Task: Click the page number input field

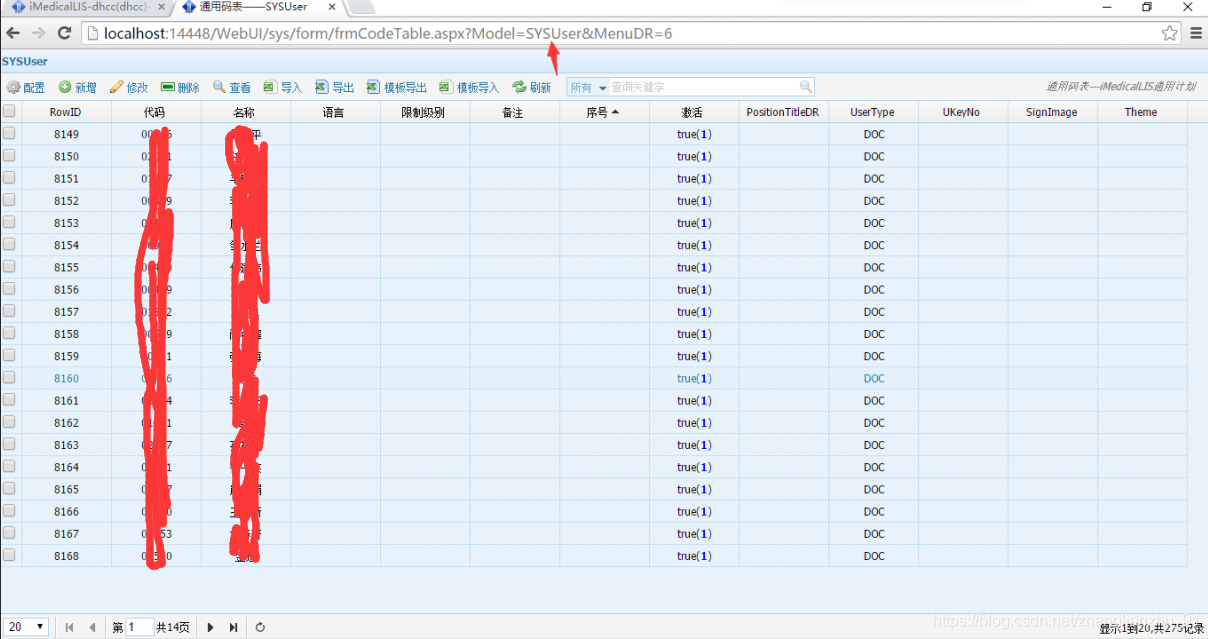Action: coord(140,627)
